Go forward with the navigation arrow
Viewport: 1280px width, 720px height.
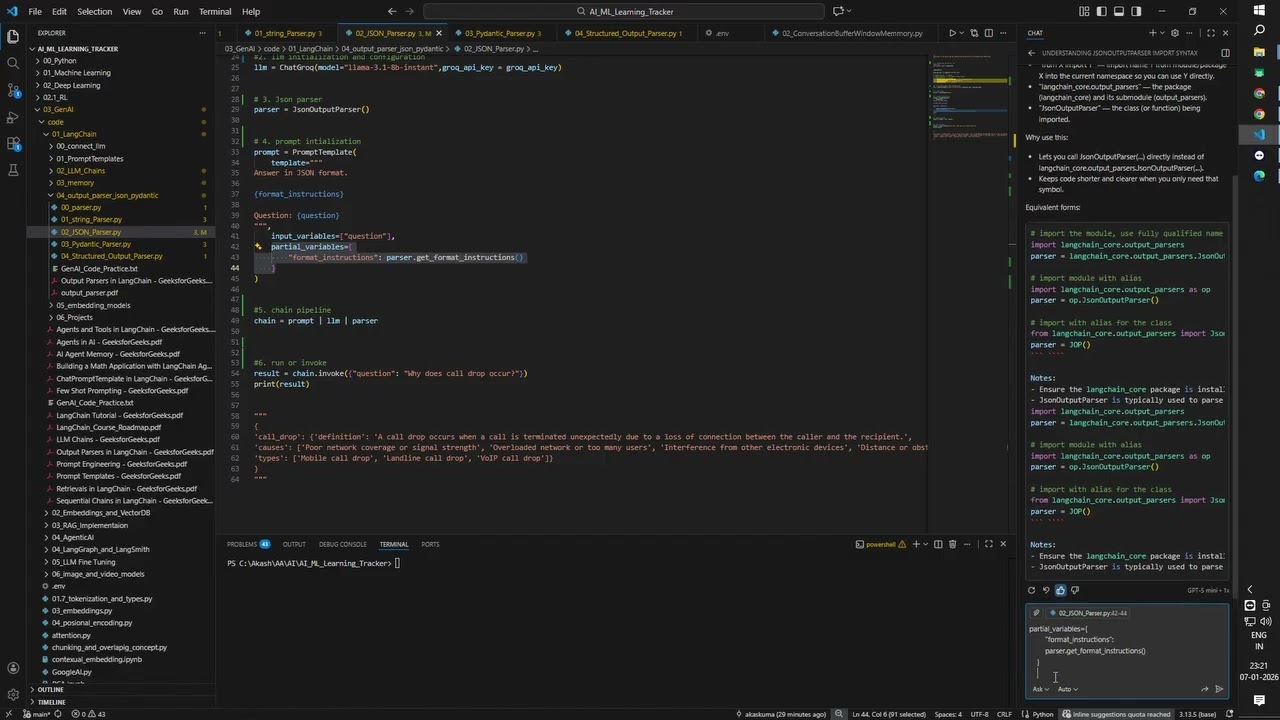coord(411,12)
